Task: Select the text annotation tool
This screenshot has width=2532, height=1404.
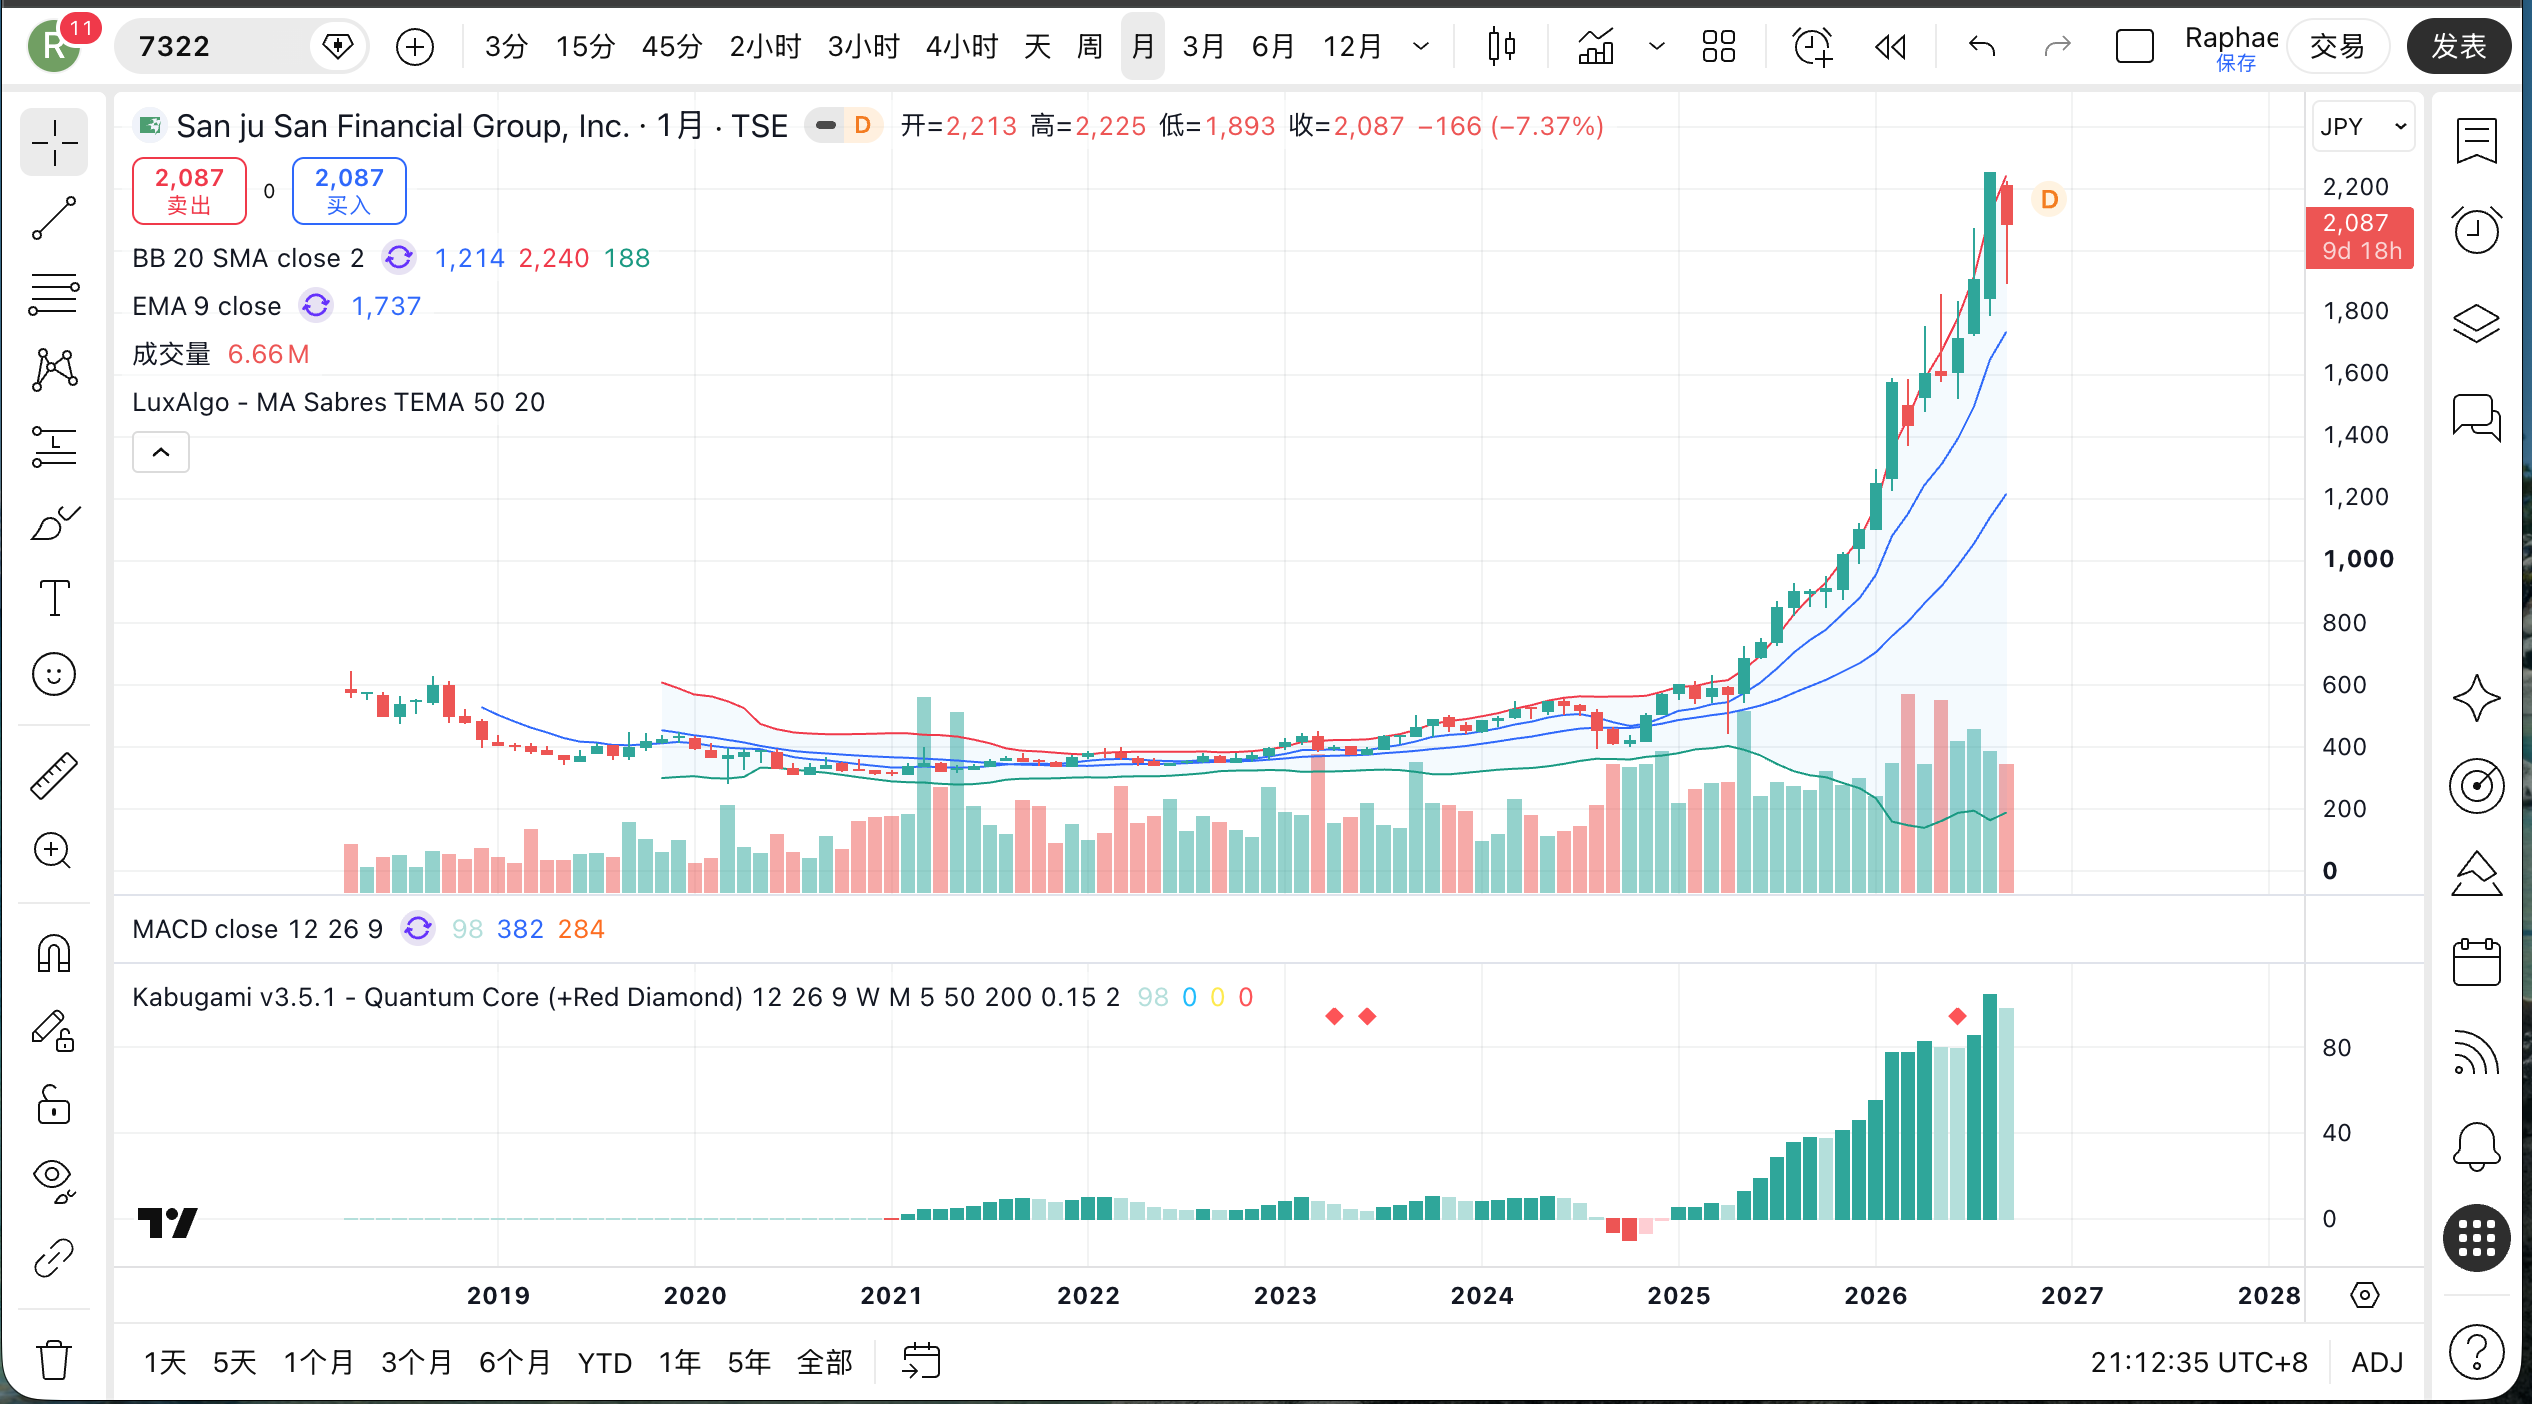Action: [x=54, y=598]
